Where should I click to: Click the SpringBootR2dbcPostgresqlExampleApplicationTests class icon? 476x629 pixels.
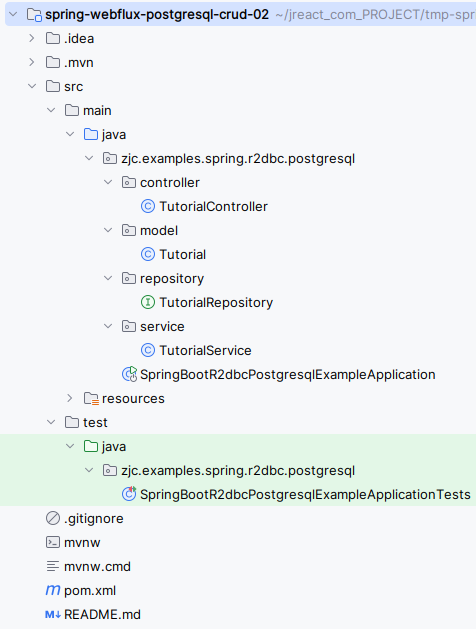pyautogui.click(x=129, y=494)
